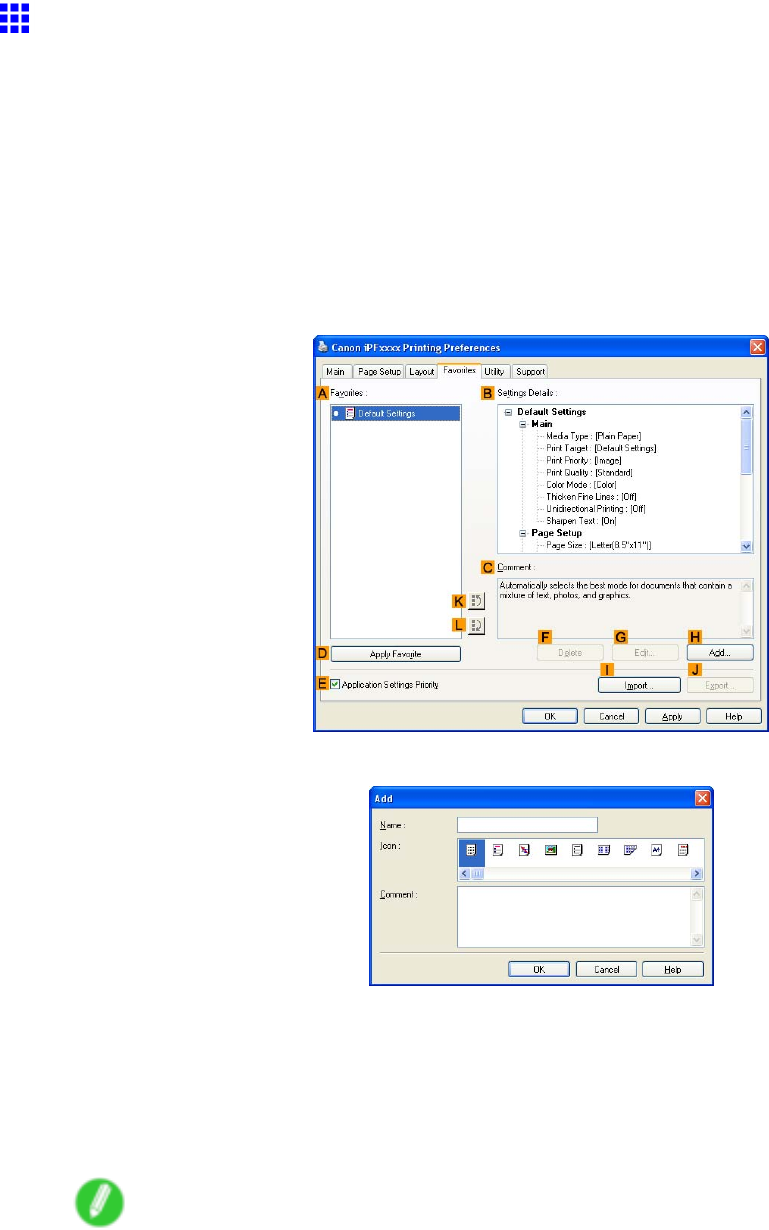The image size is (769, 1230).
Task: Click OK in the Printing Preferences dialog
Action: point(551,716)
